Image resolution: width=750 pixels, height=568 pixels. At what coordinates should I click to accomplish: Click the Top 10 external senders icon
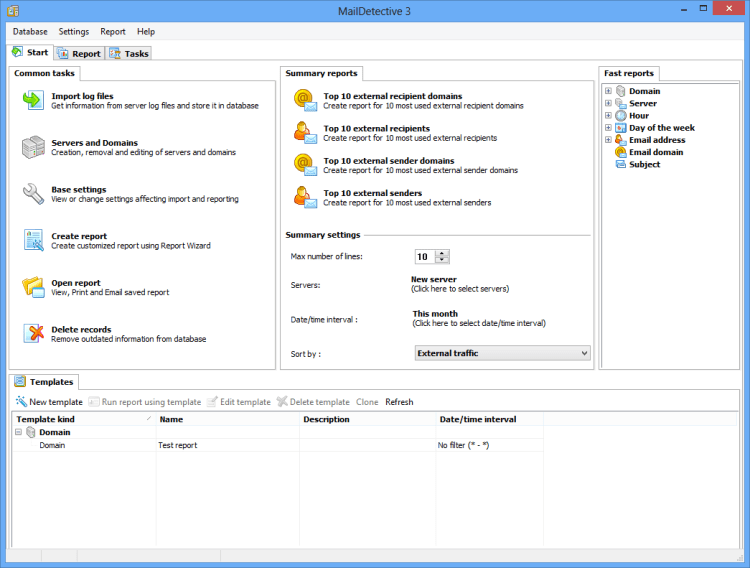305,197
